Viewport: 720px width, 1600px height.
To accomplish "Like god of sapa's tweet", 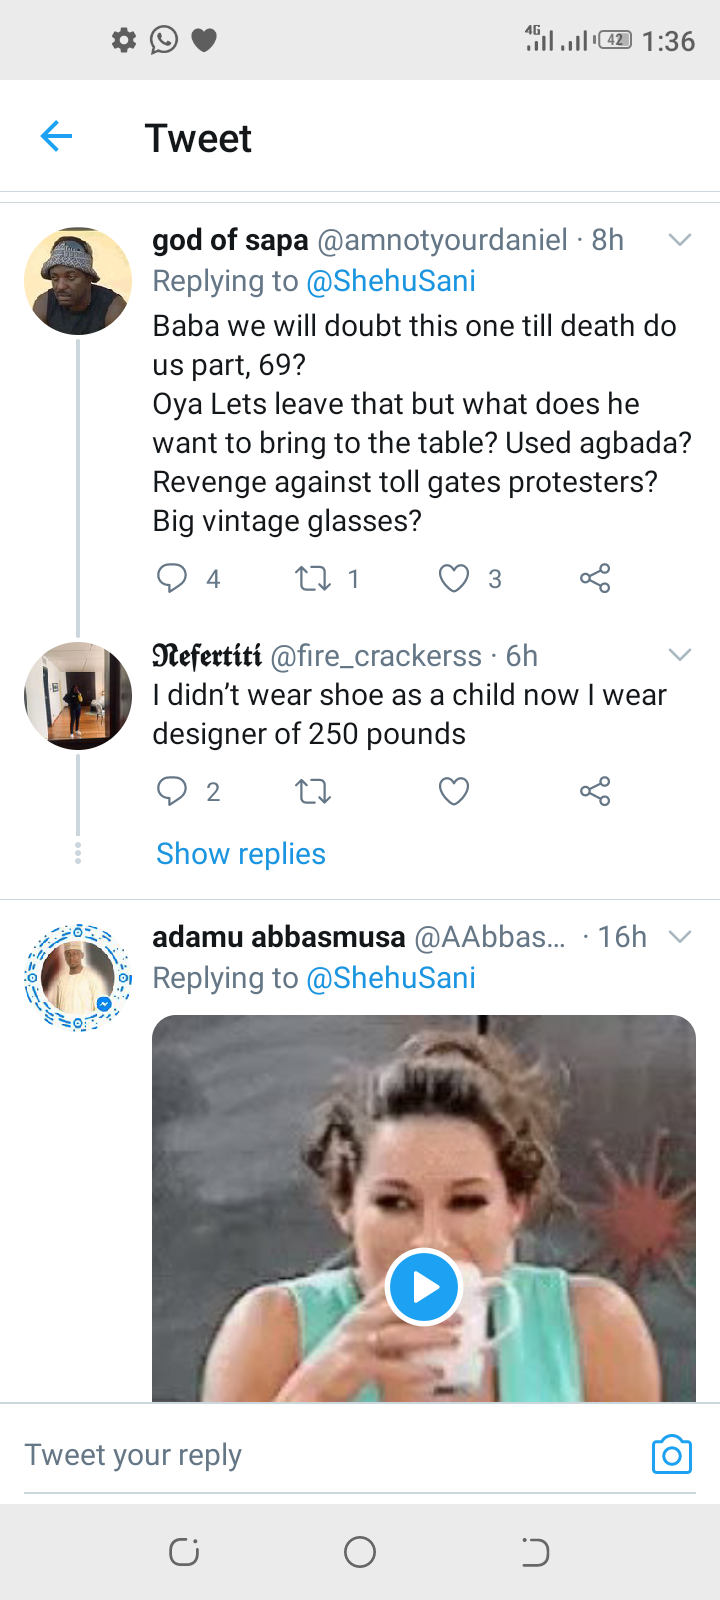I will [x=454, y=578].
